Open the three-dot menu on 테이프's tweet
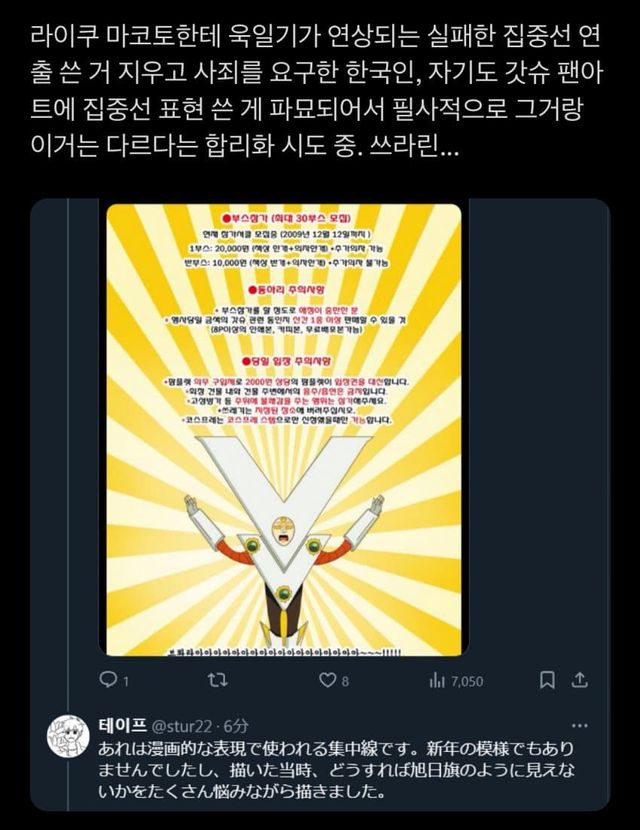640x830 pixels. 580,725
